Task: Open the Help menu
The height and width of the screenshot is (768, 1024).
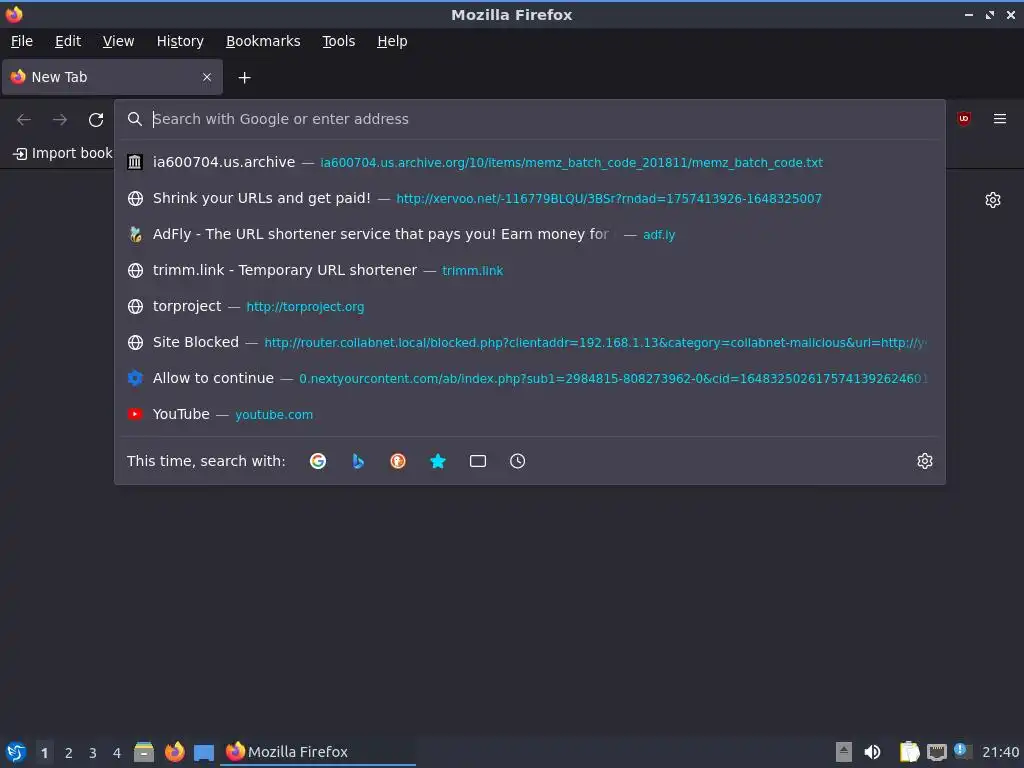Action: pyautogui.click(x=392, y=41)
